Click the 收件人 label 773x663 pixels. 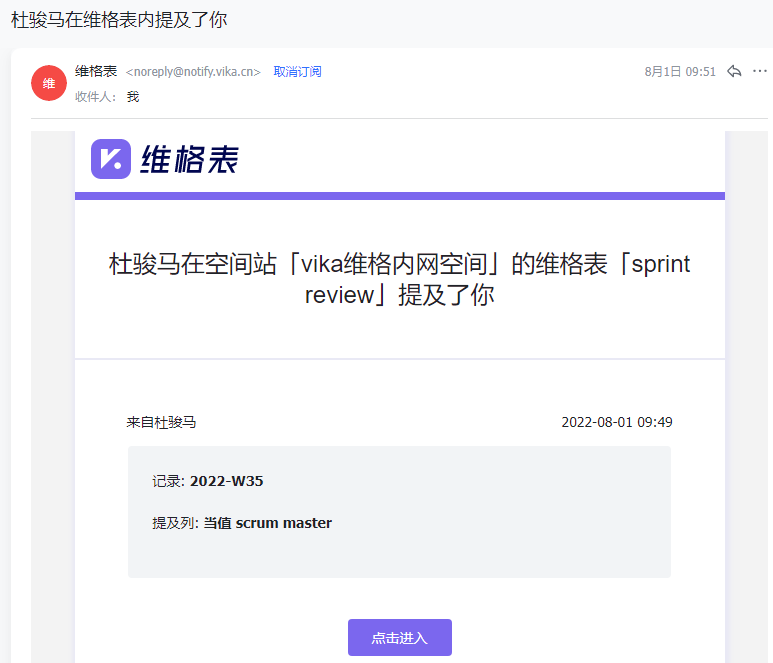tap(95, 97)
